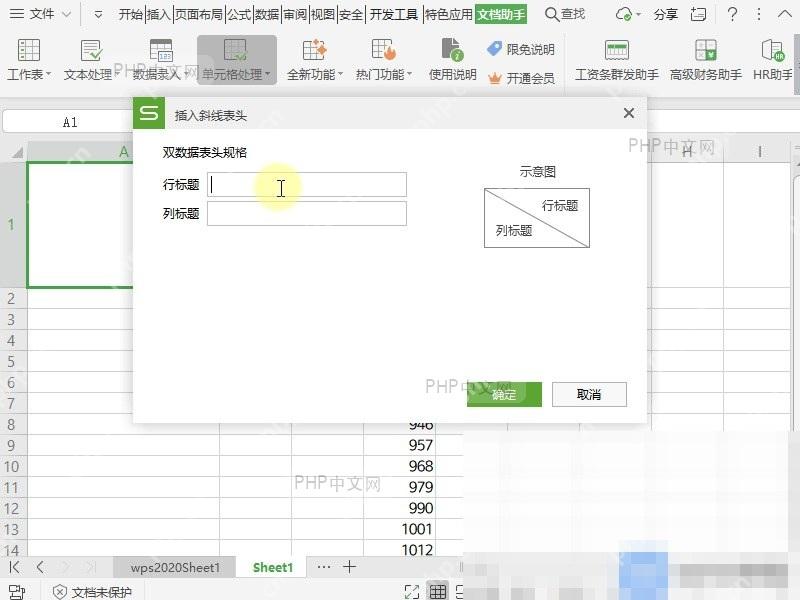Click the 查找 search icon
The width and height of the screenshot is (800, 600).
pos(552,14)
